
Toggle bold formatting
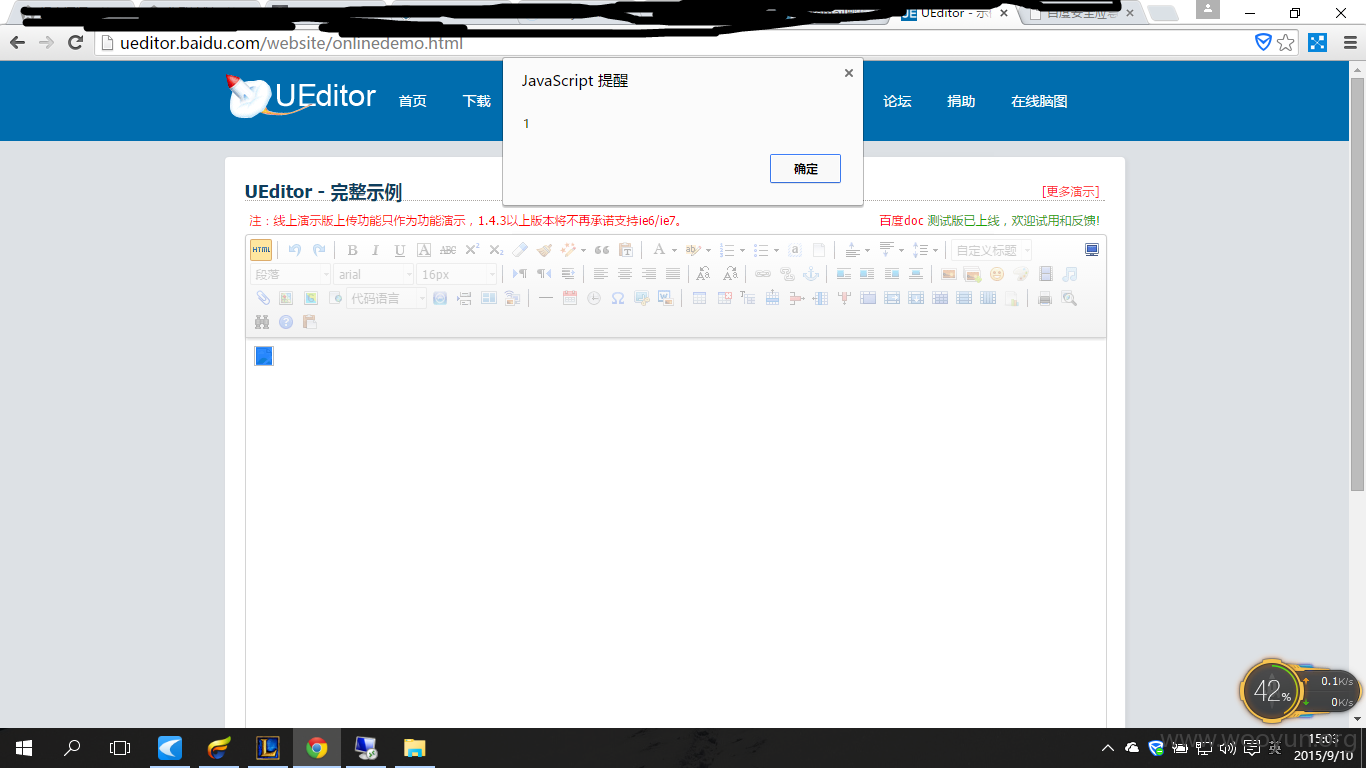click(x=352, y=250)
